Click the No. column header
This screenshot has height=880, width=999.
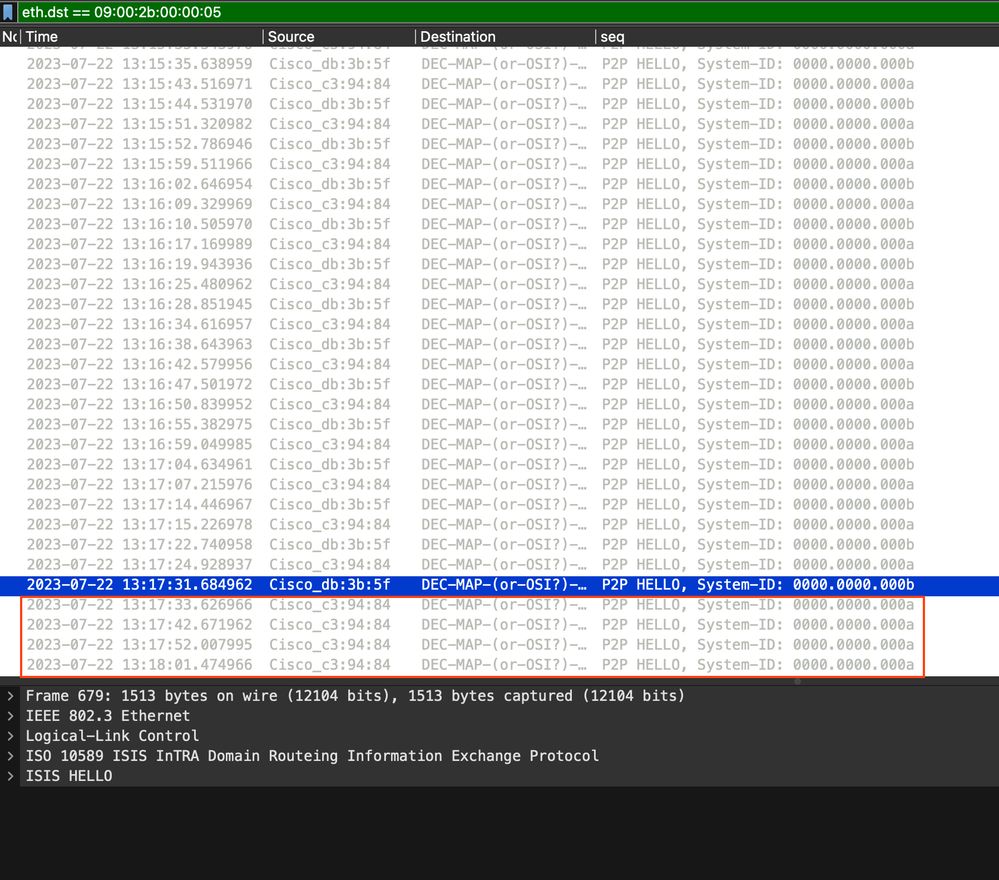click(10, 37)
